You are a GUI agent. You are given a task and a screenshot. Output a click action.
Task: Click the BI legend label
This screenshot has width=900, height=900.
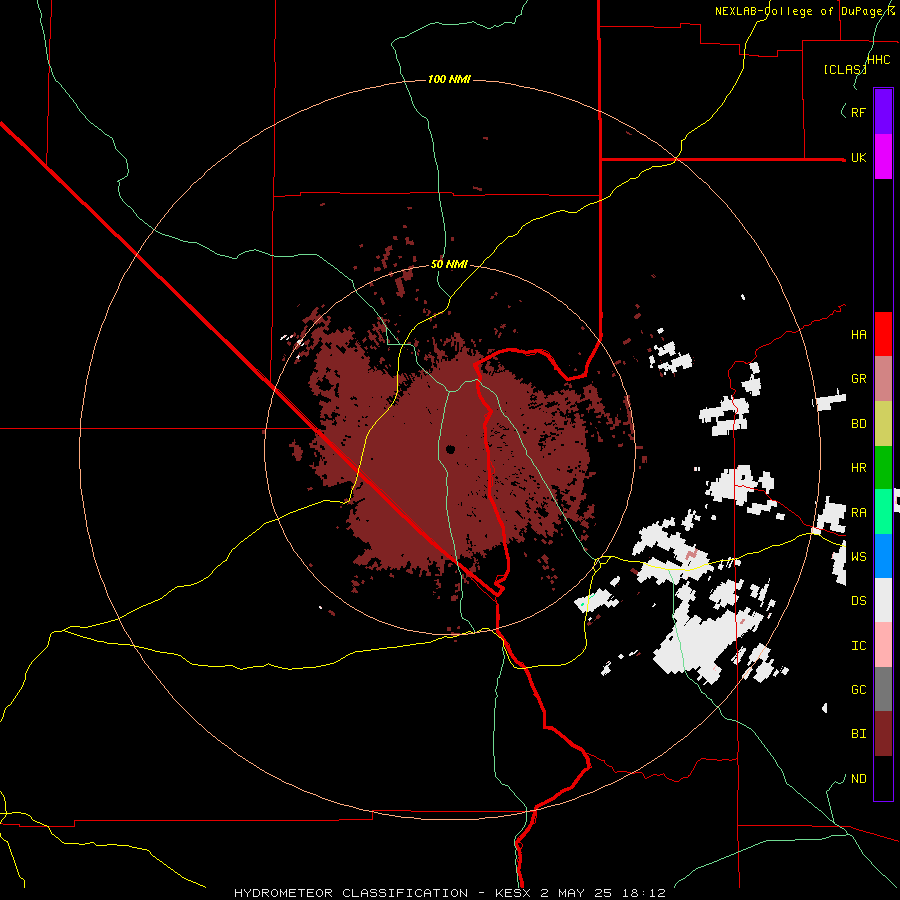(858, 734)
